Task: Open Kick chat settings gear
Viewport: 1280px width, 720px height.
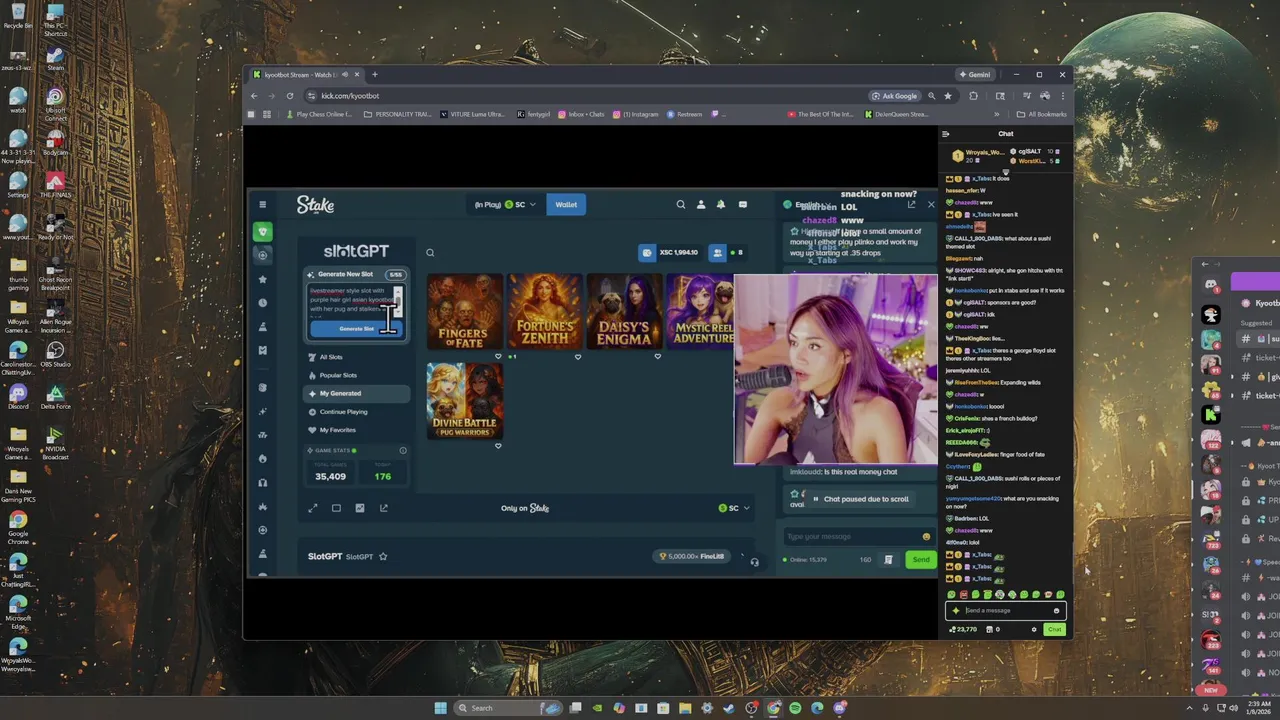Action: pos(1034,629)
